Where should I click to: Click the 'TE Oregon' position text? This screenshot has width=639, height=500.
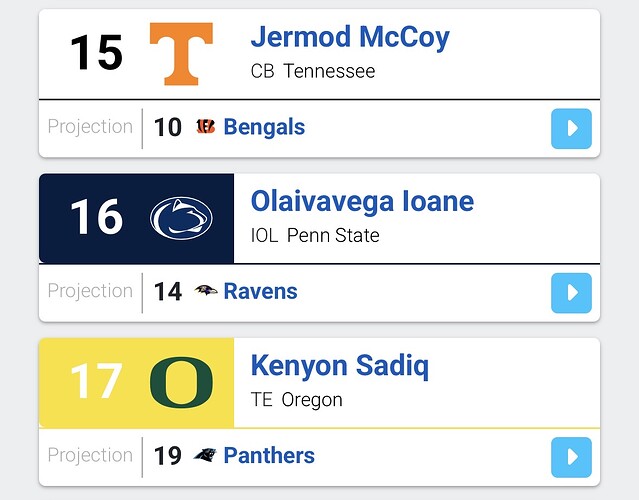[x=296, y=400]
